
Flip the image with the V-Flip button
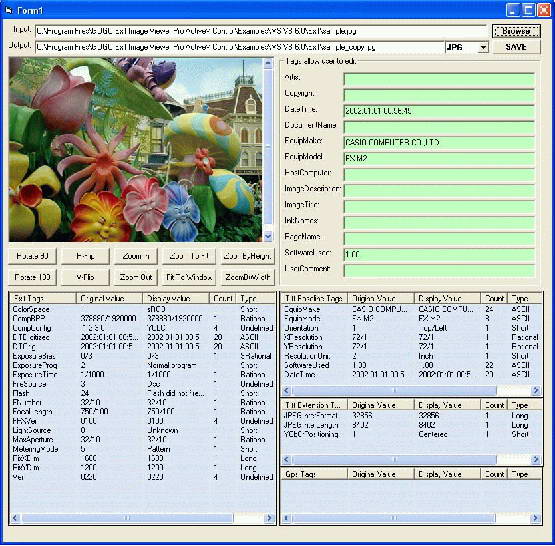tap(85, 277)
